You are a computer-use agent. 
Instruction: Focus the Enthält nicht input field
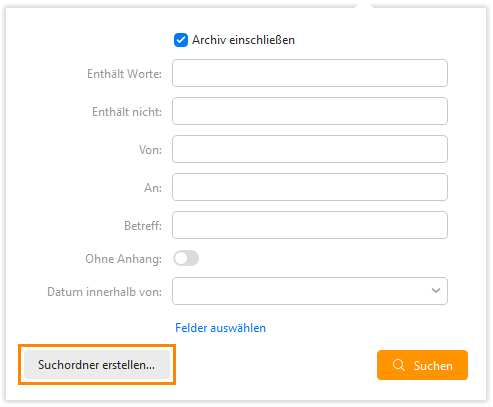(310, 111)
